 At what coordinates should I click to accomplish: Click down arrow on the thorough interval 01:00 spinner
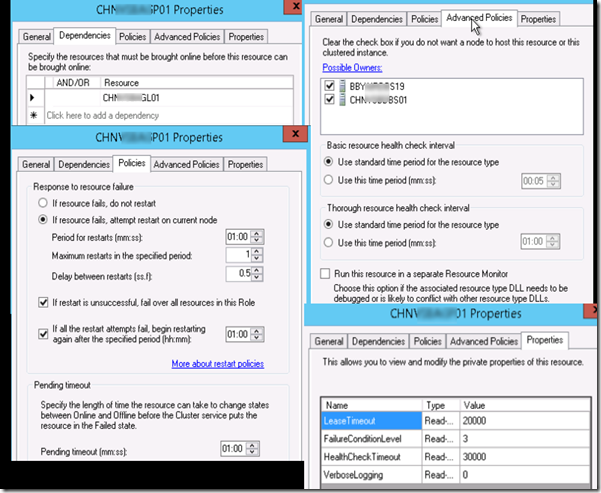pos(552,245)
